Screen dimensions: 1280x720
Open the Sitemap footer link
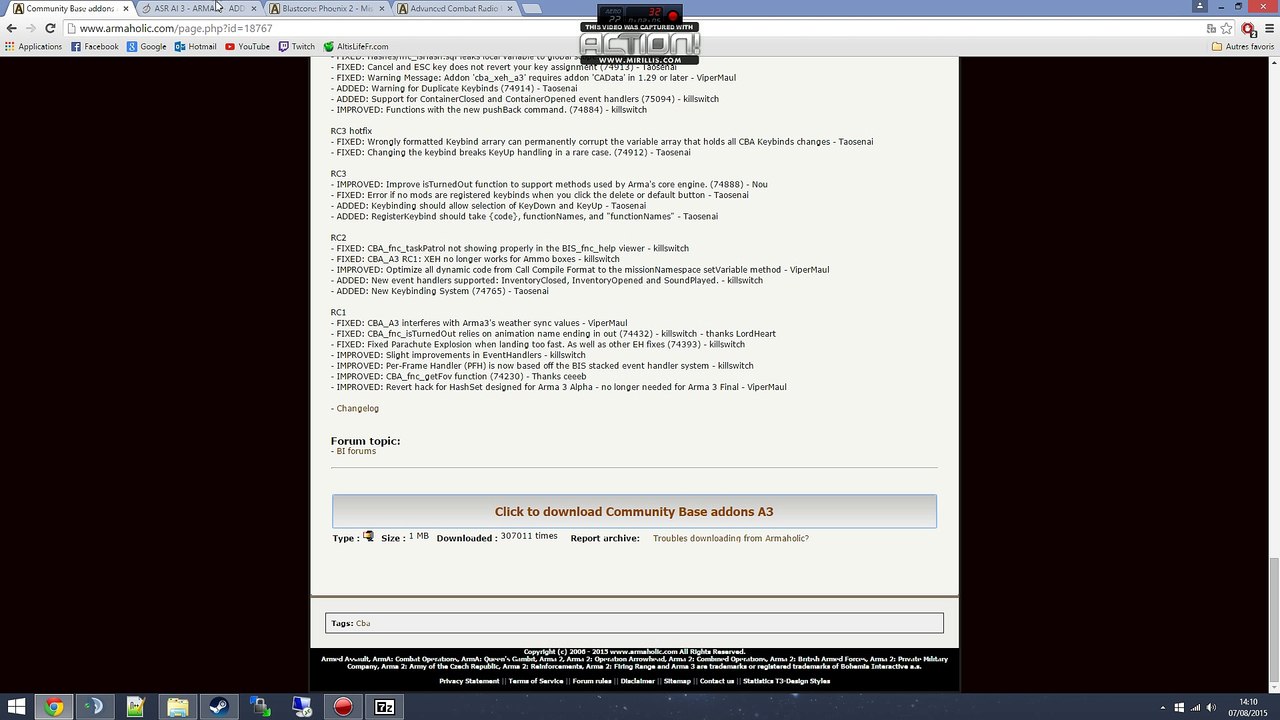677,681
